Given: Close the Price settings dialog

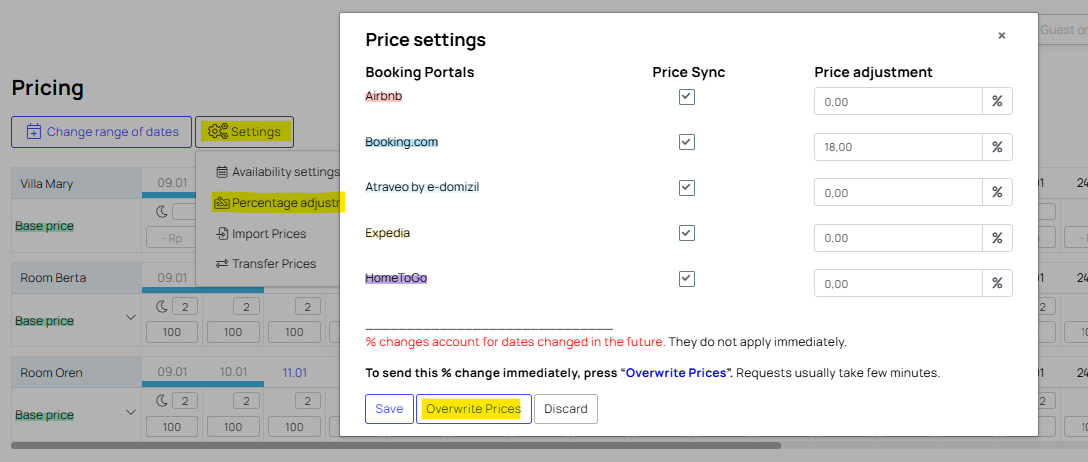Looking at the screenshot, I should coord(1001,35).
